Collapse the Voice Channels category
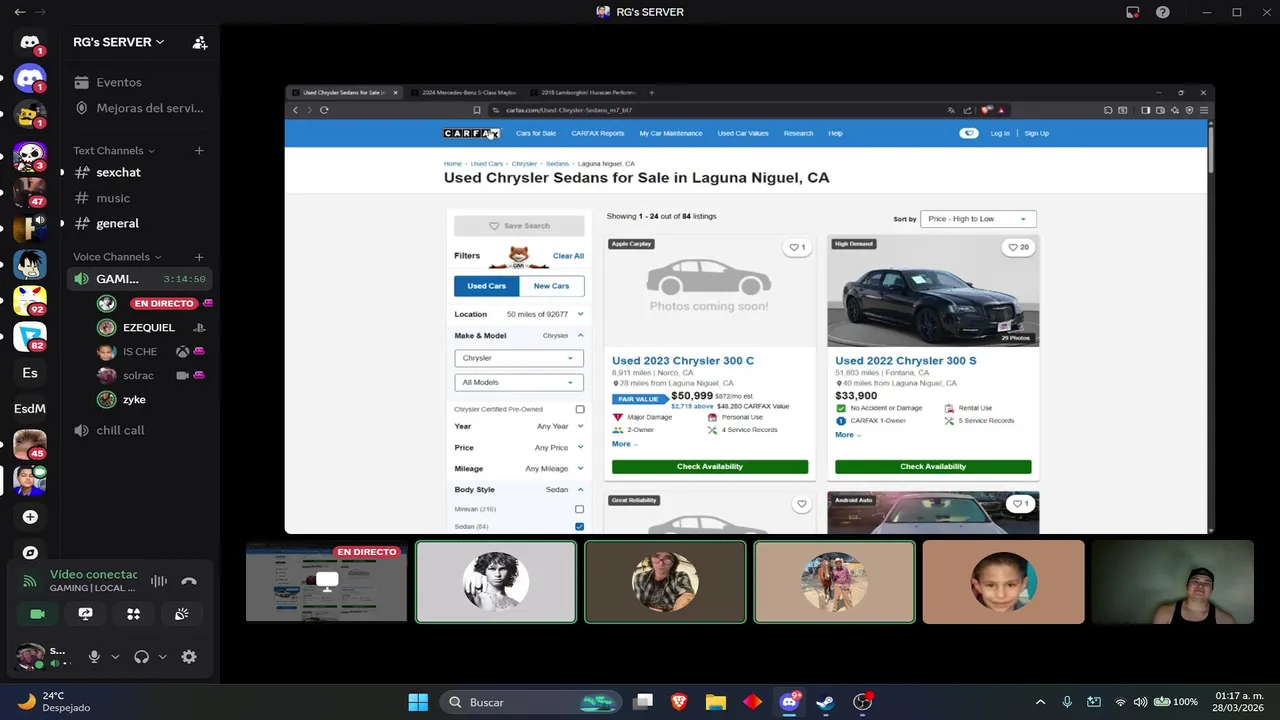 (x=117, y=257)
